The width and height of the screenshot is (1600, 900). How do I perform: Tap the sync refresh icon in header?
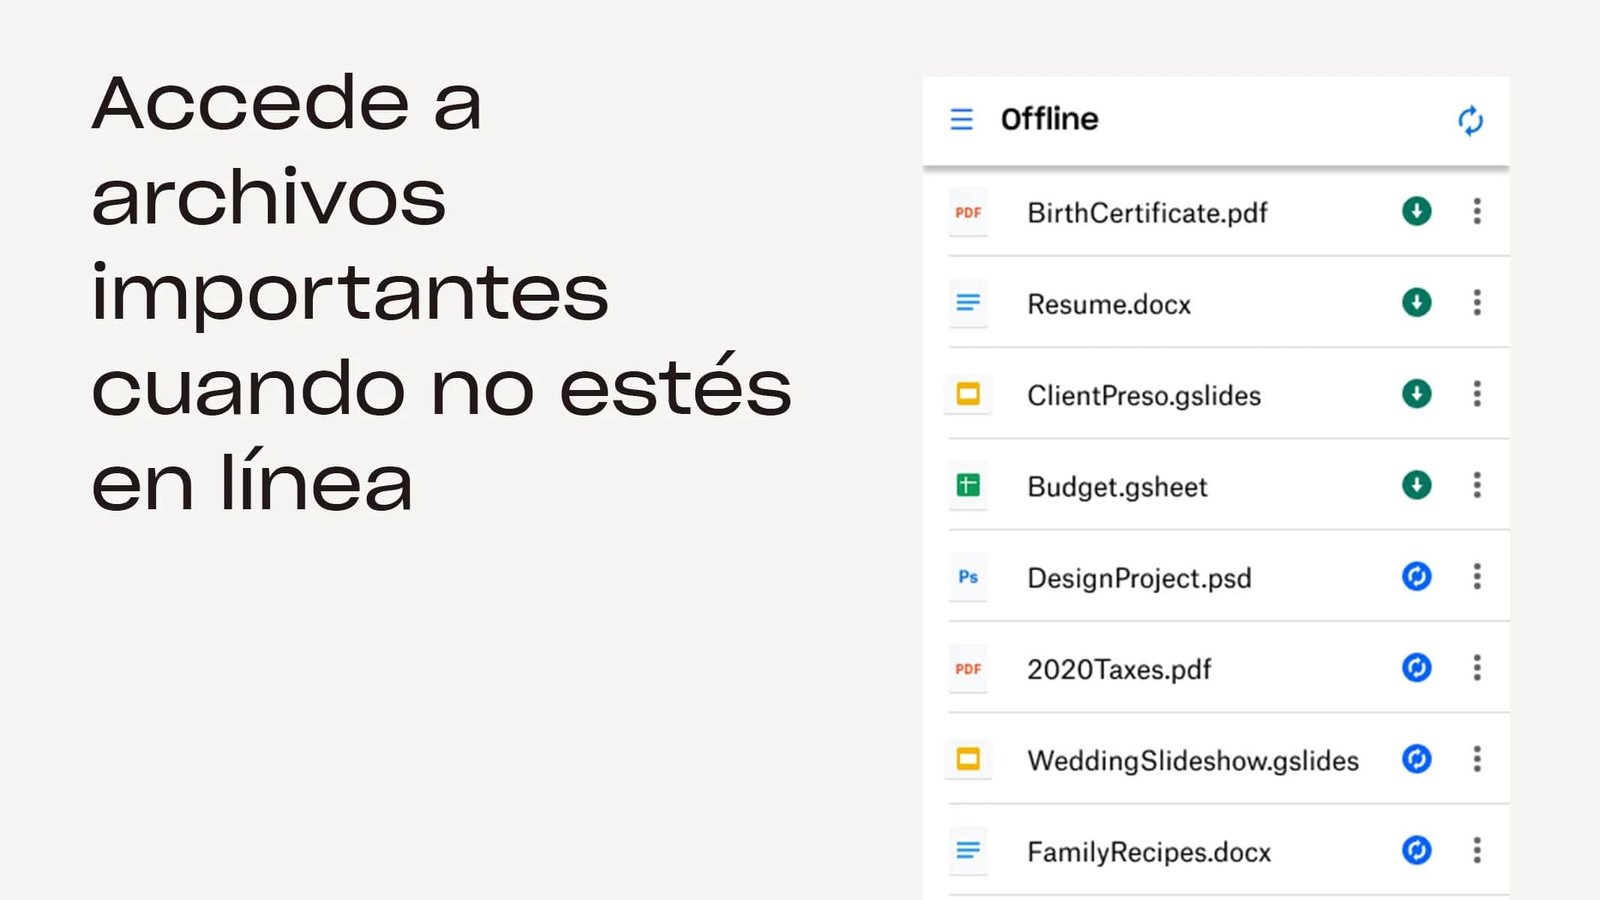[1469, 121]
